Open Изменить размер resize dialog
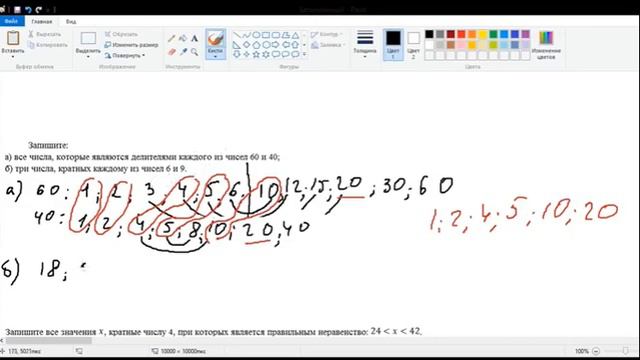 pos(131,45)
